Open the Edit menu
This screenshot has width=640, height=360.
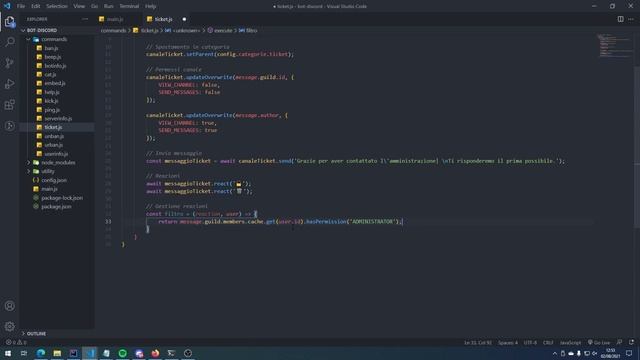pyautogui.click(x=36, y=6)
